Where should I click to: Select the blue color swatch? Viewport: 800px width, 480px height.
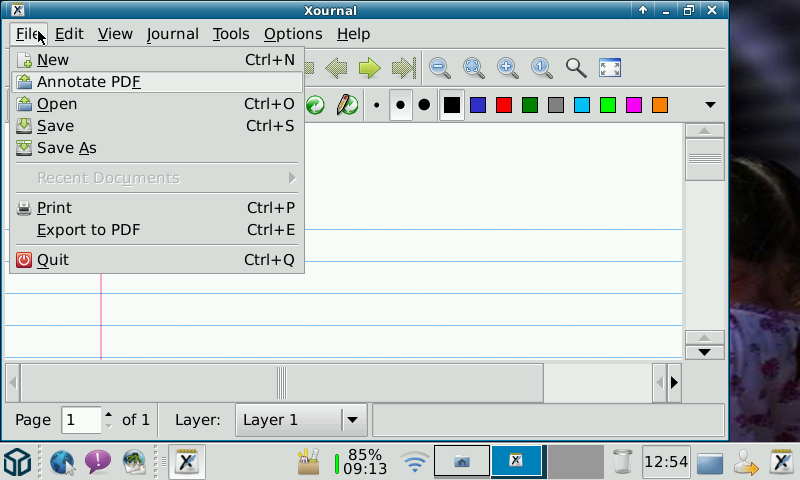click(x=478, y=105)
